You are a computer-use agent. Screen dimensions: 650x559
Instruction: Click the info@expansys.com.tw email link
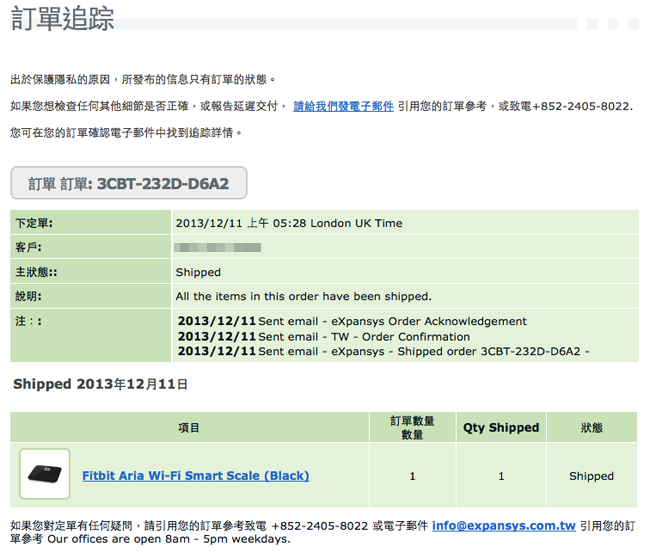(504, 526)
